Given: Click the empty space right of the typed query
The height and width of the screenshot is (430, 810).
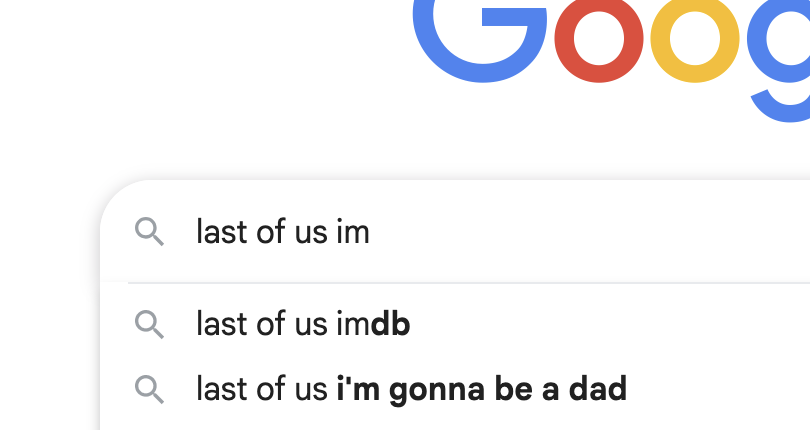Looking at the screenshot, I should [x=600, y=233].
